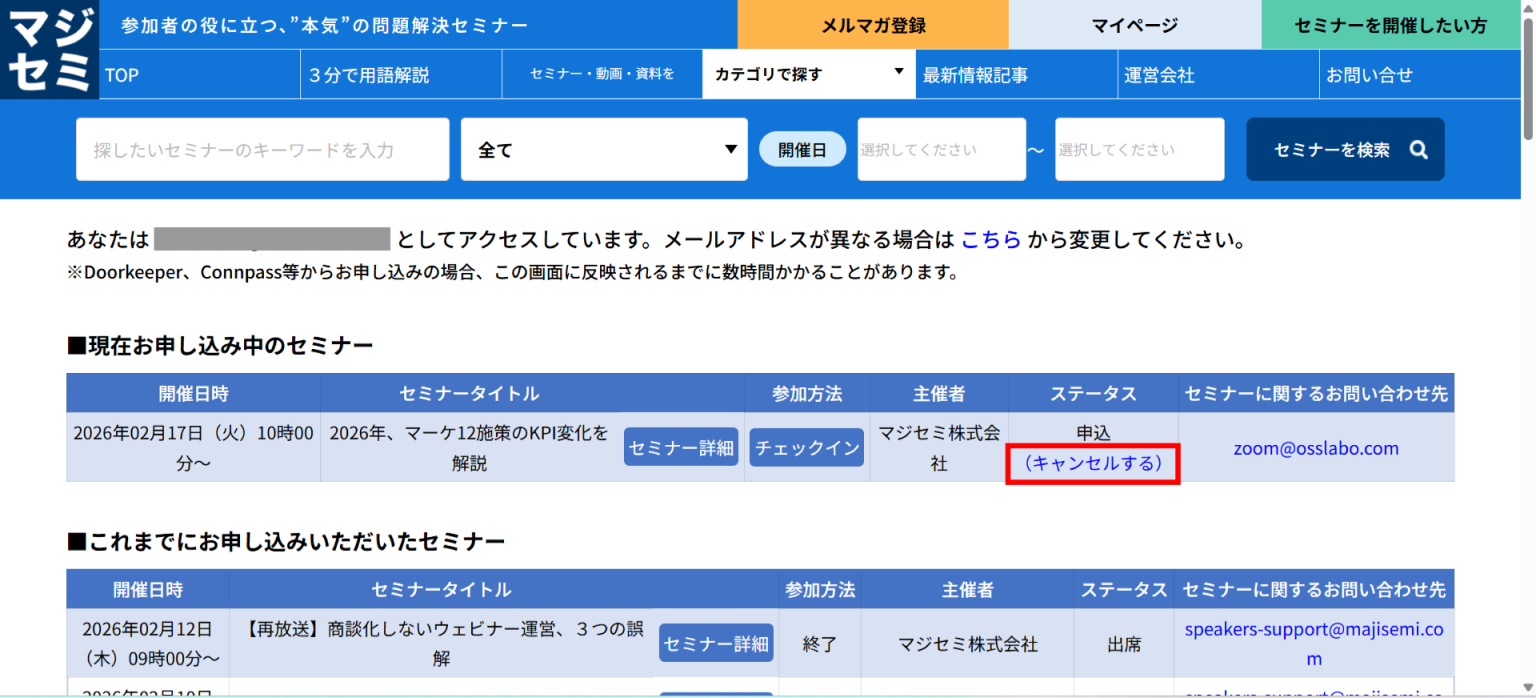
Task: Open セミナー詳細 for the 2026年マーケ12施策 seminar
Action: (681, 448)
